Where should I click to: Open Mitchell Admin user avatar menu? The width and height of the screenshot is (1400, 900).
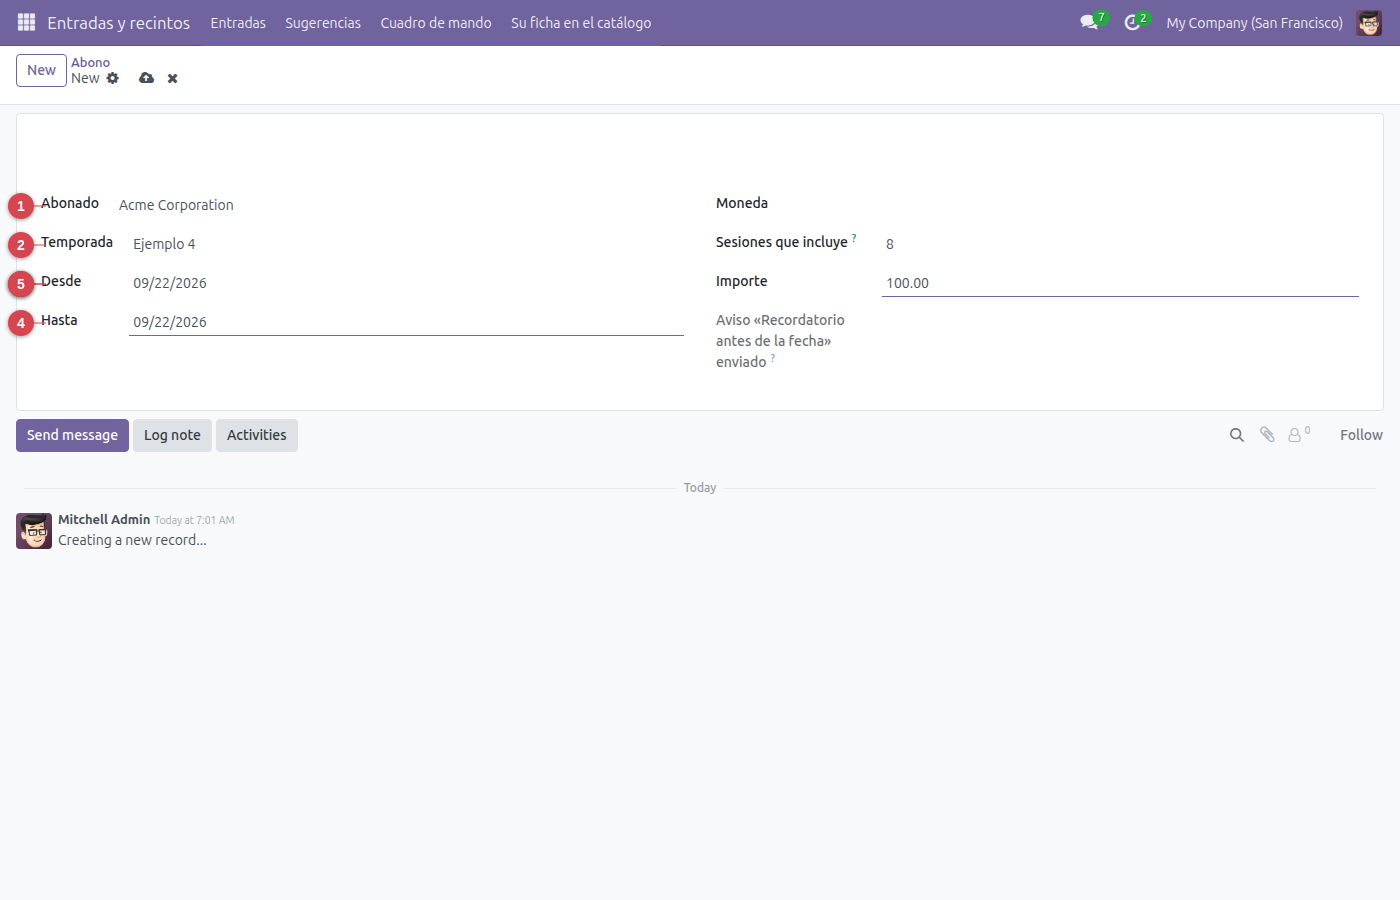click(x=1369, y=22)
